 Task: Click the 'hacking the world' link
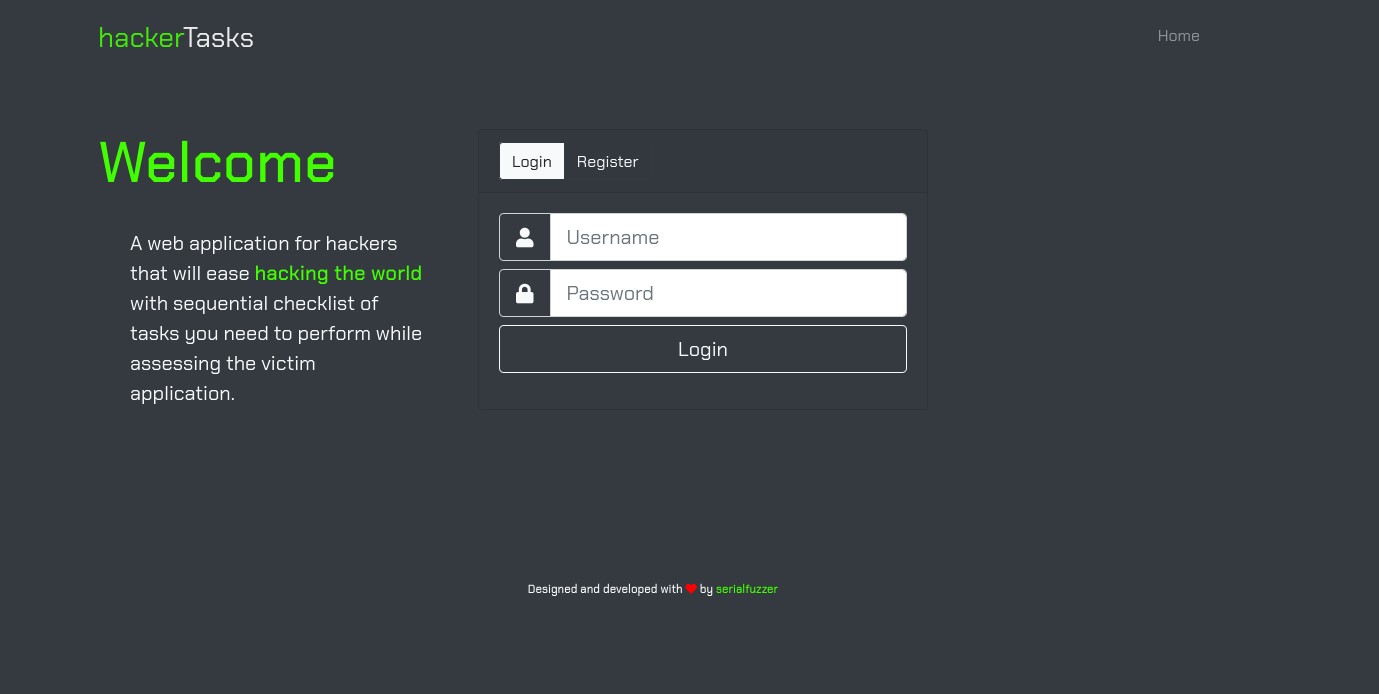pyautogui.click(x=338, y=273)
